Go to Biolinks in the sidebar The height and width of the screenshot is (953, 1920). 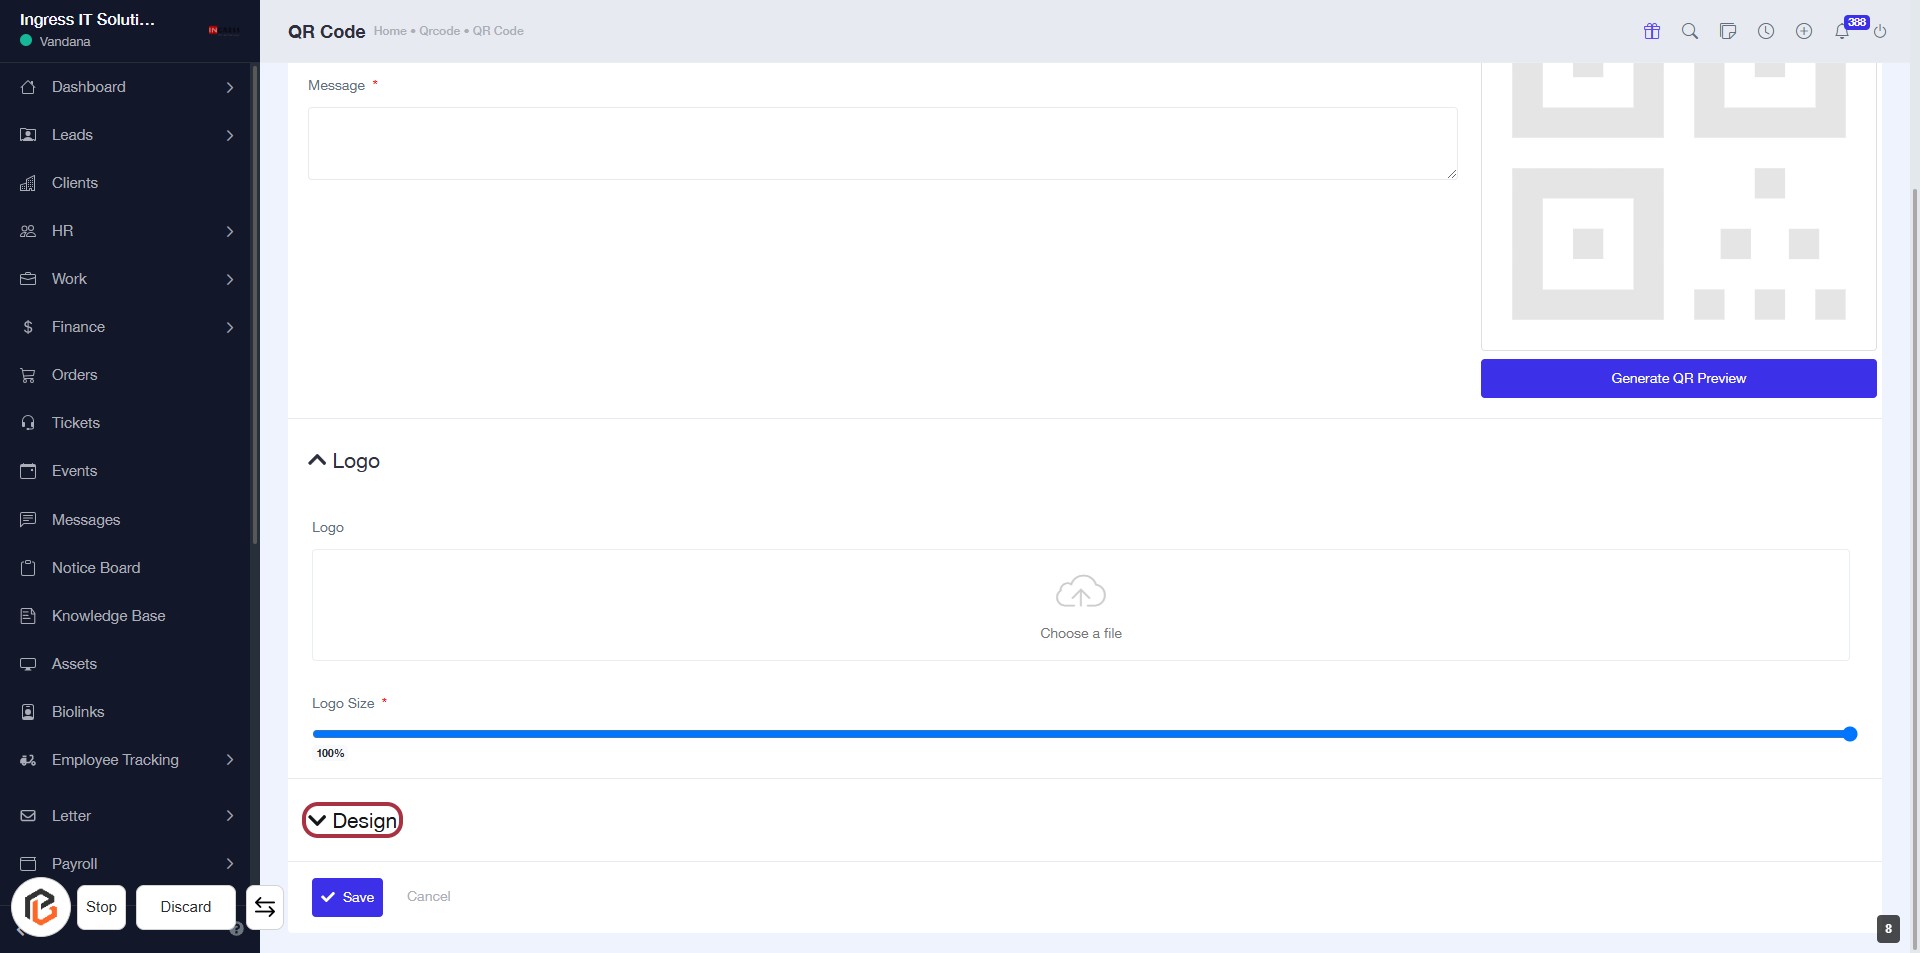[78, 712]
